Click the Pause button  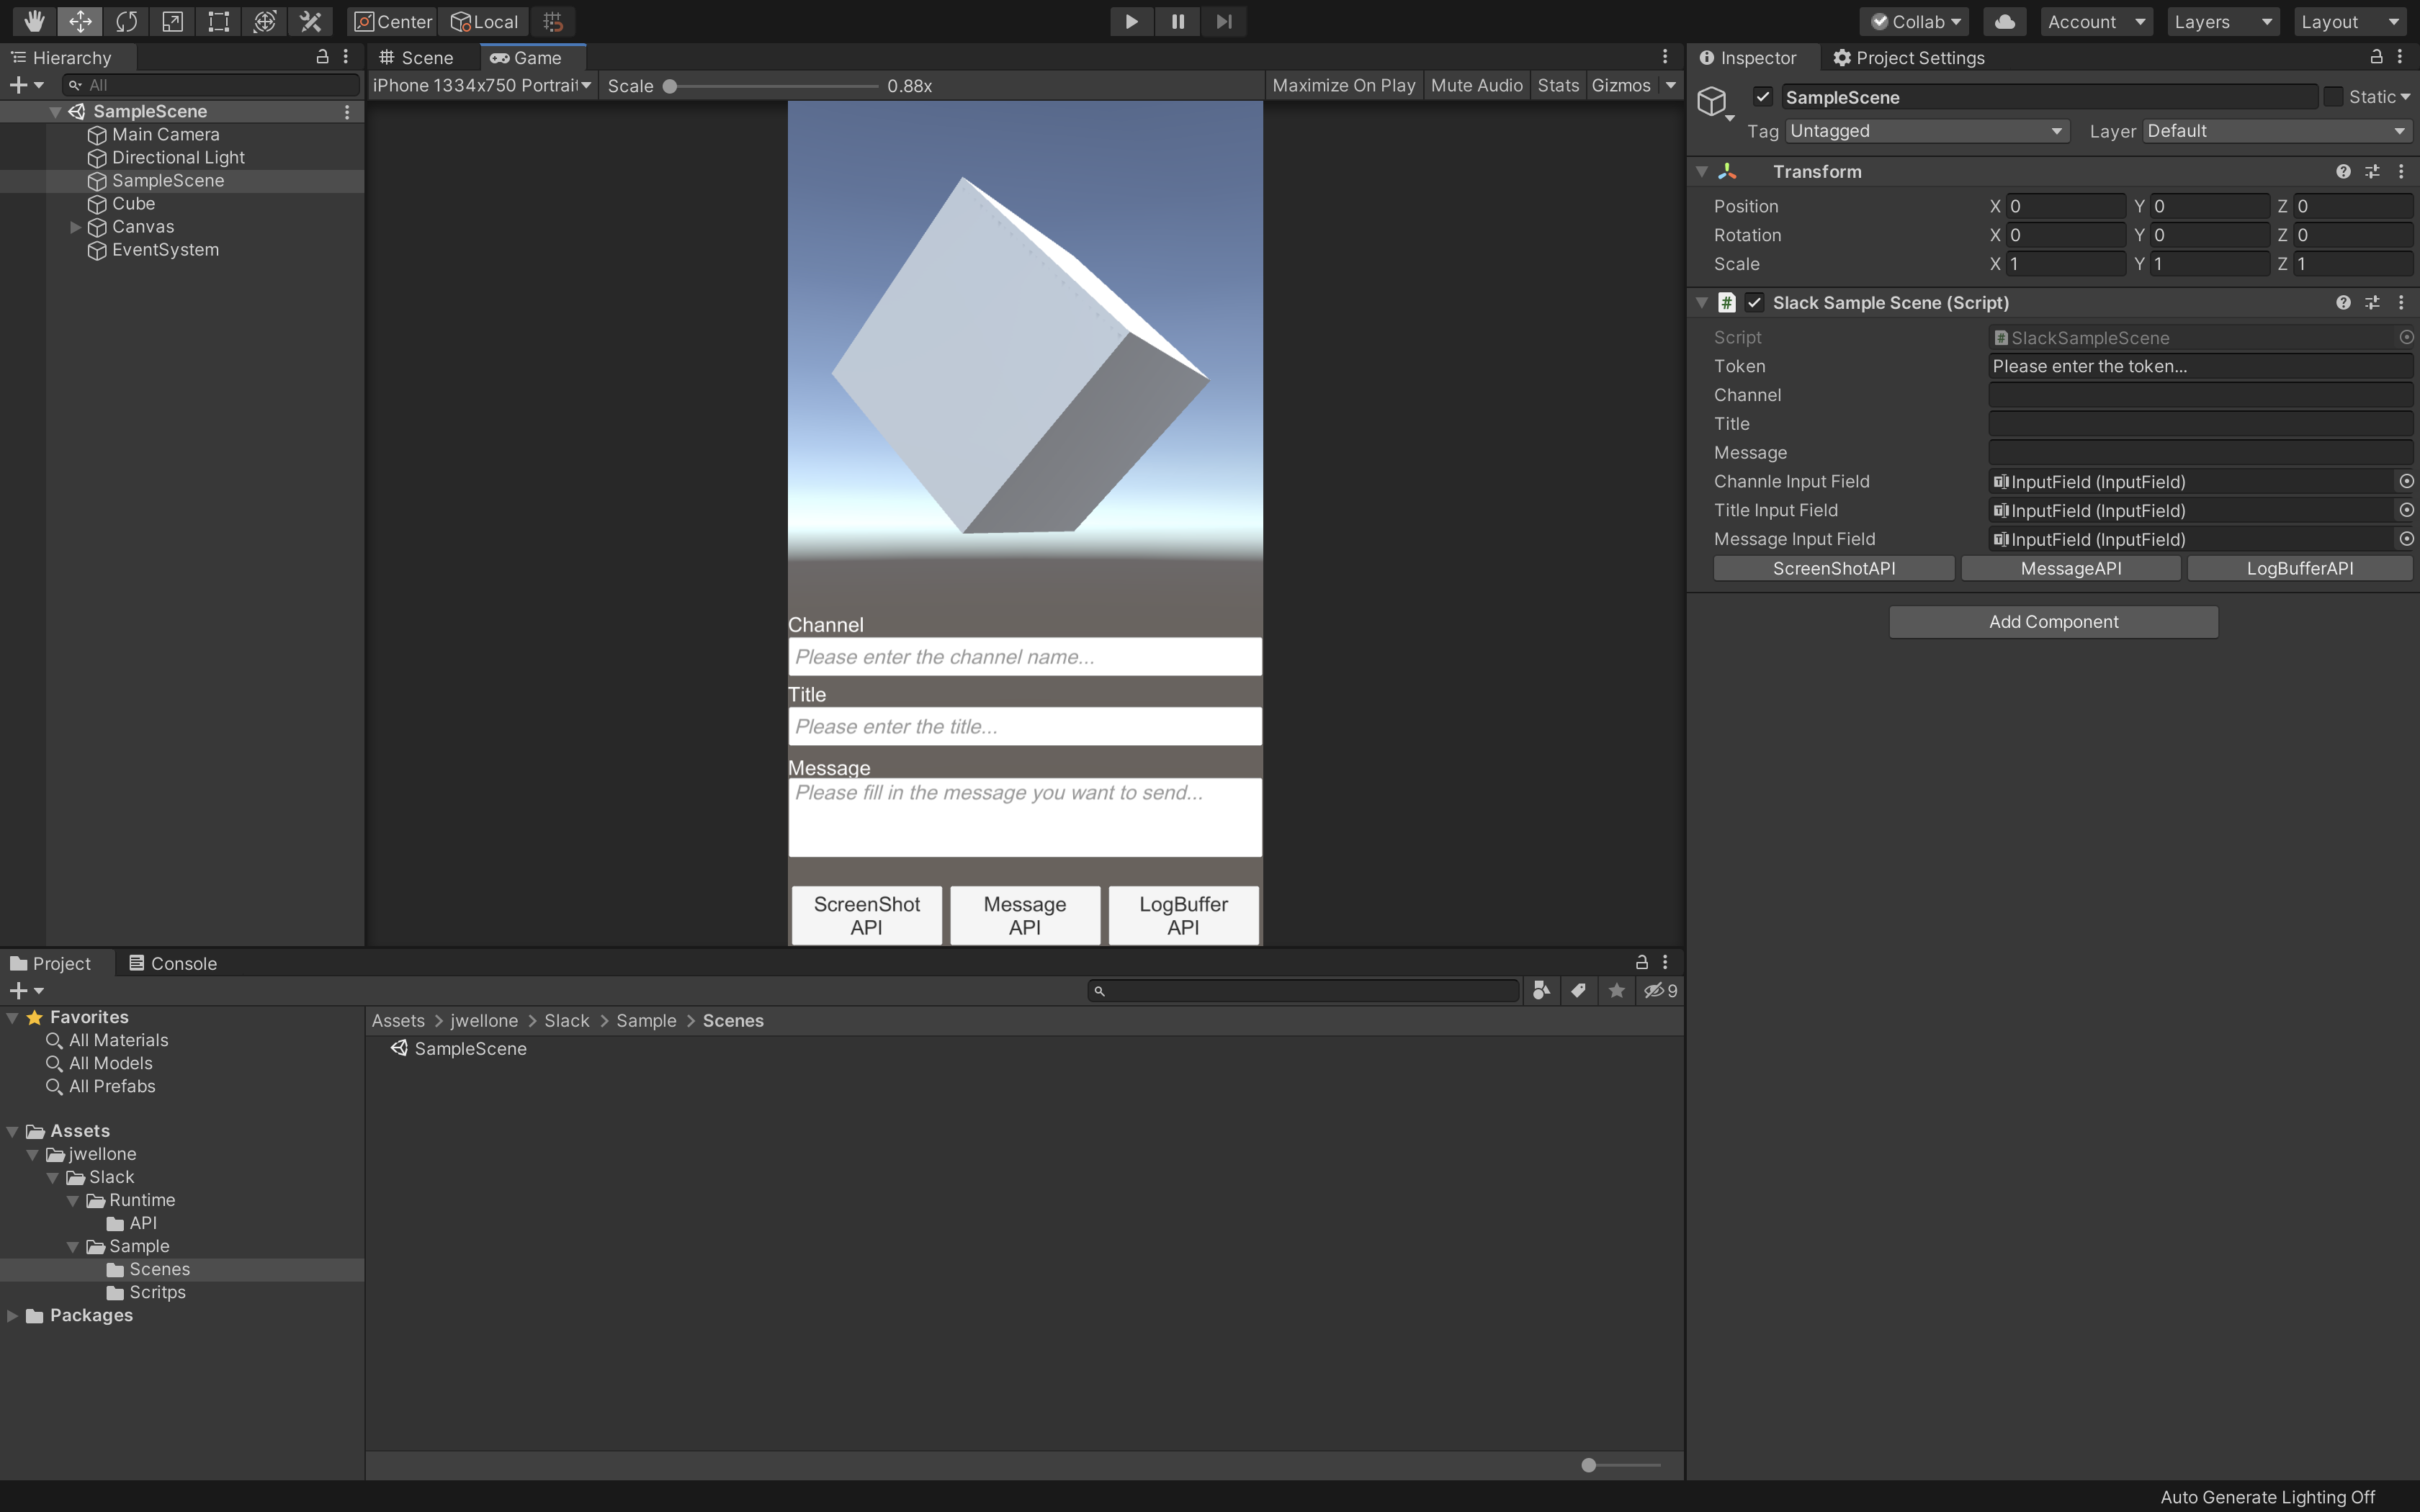pyautogui.click(x=1177, y=21)
